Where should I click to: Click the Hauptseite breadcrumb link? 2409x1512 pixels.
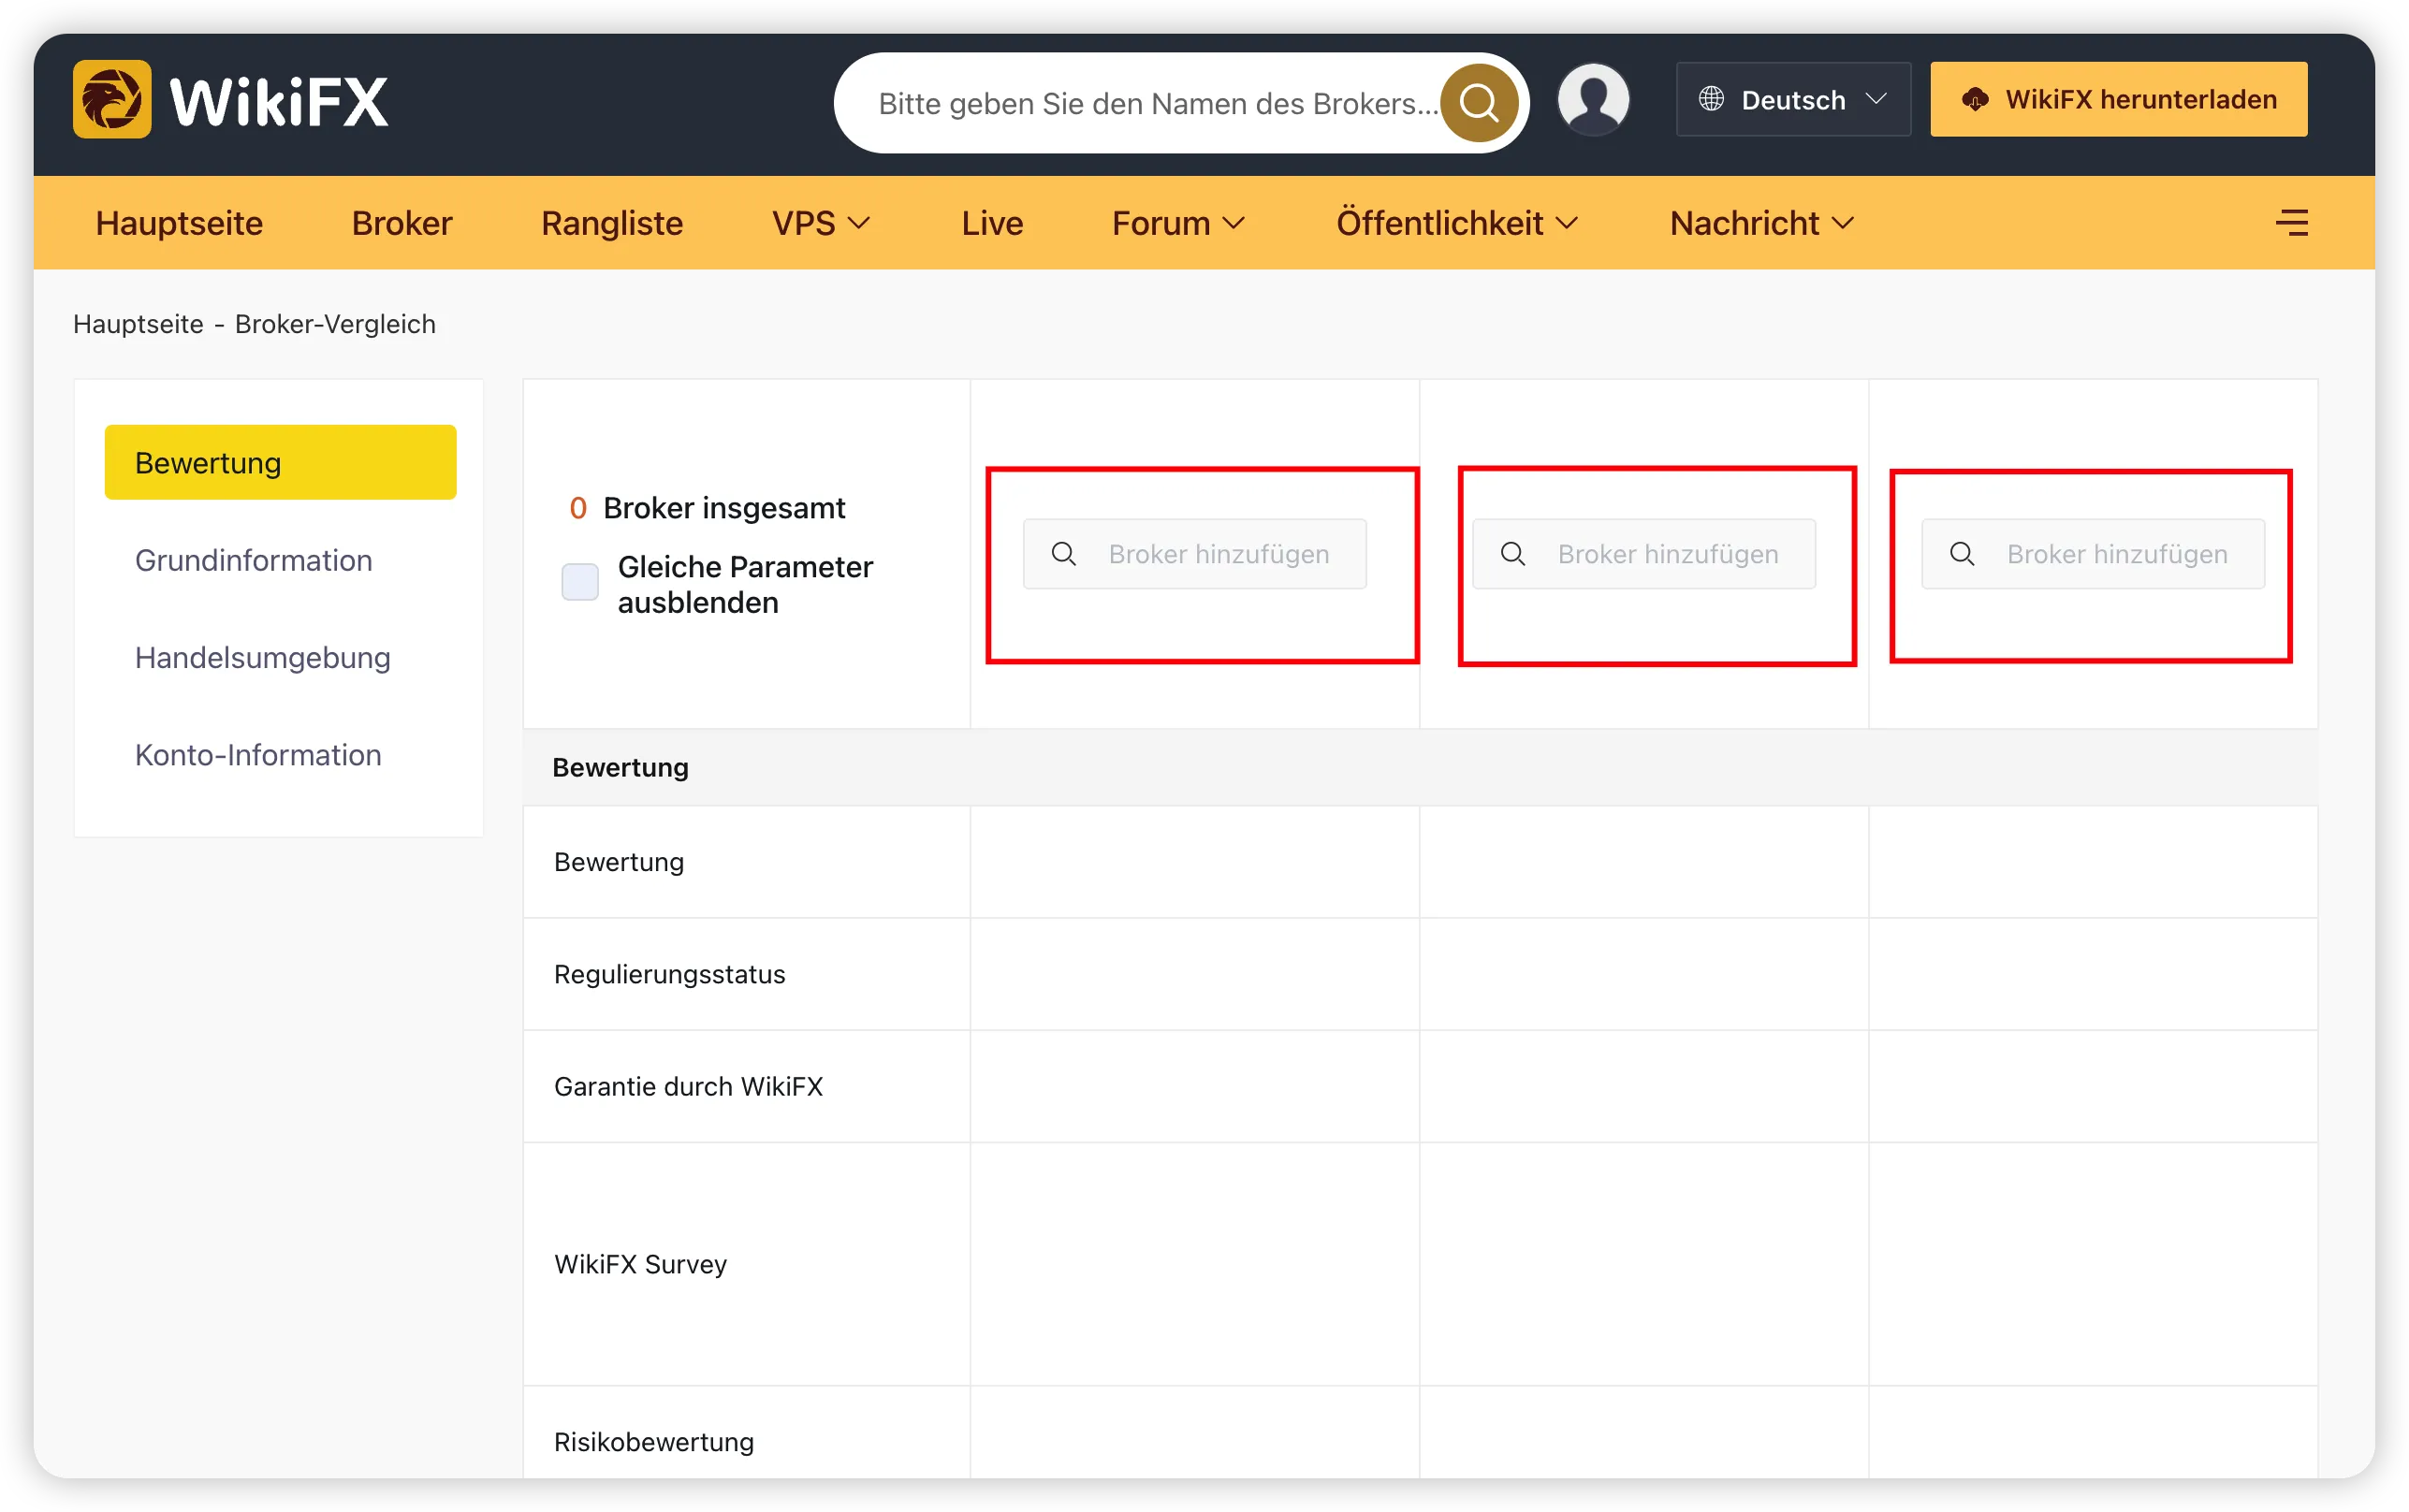click(138, 324)
